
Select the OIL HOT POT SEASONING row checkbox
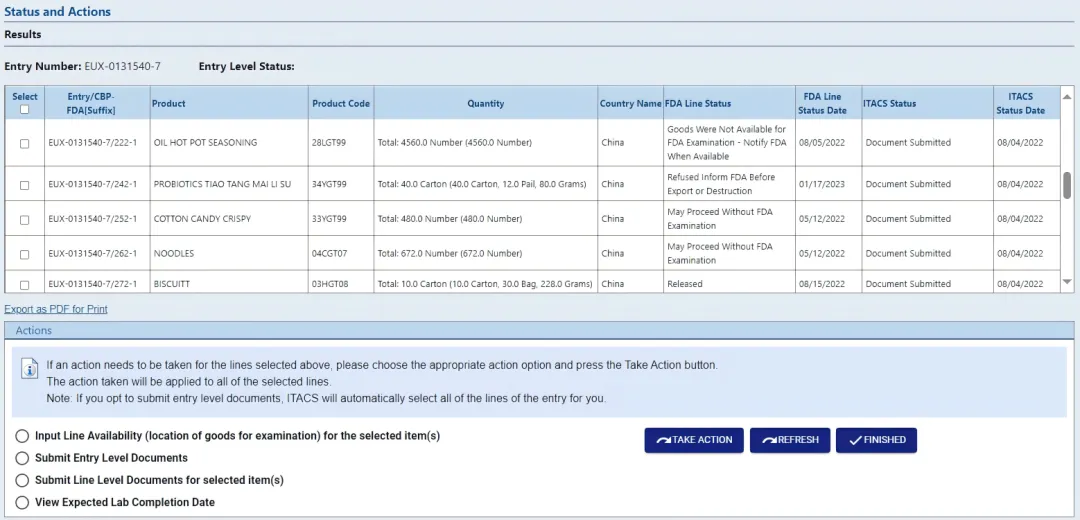point(25,143)
